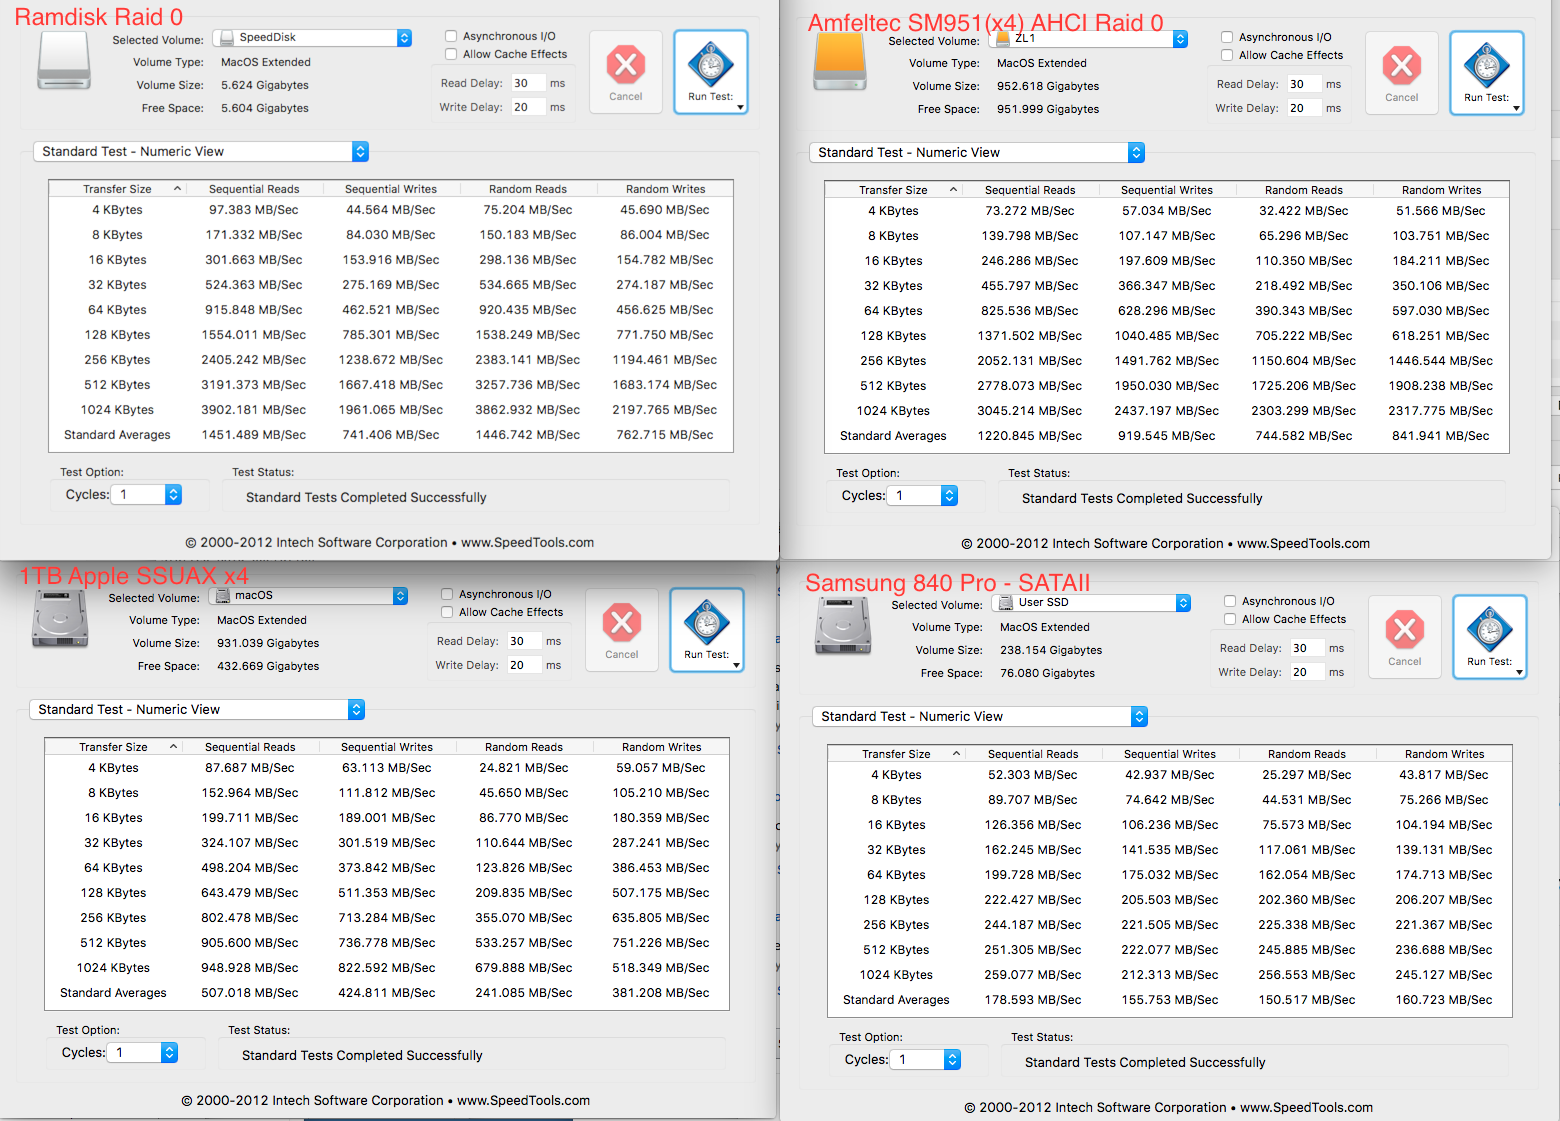Click Random Writes column header in Amfeltec window
The width and height of the screenshot is (1560, 1121).
tap(1441, 190)
